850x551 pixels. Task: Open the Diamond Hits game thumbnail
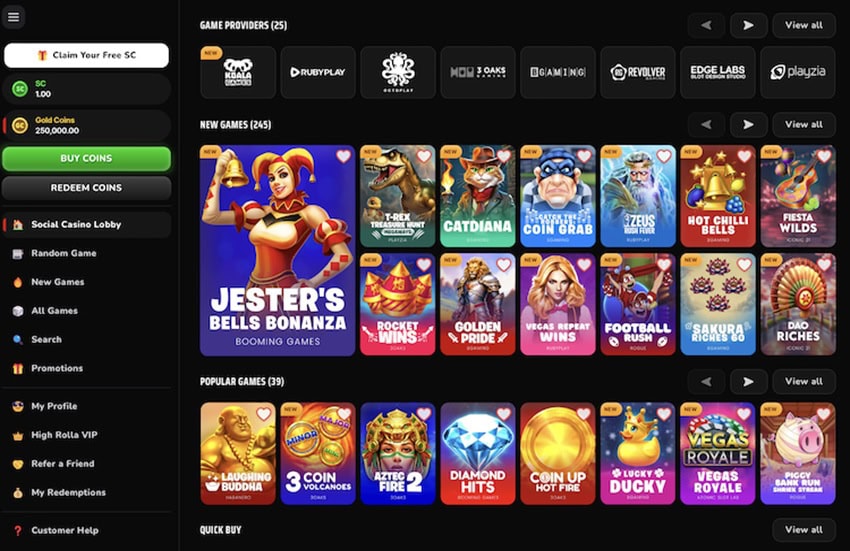point(478,453)
